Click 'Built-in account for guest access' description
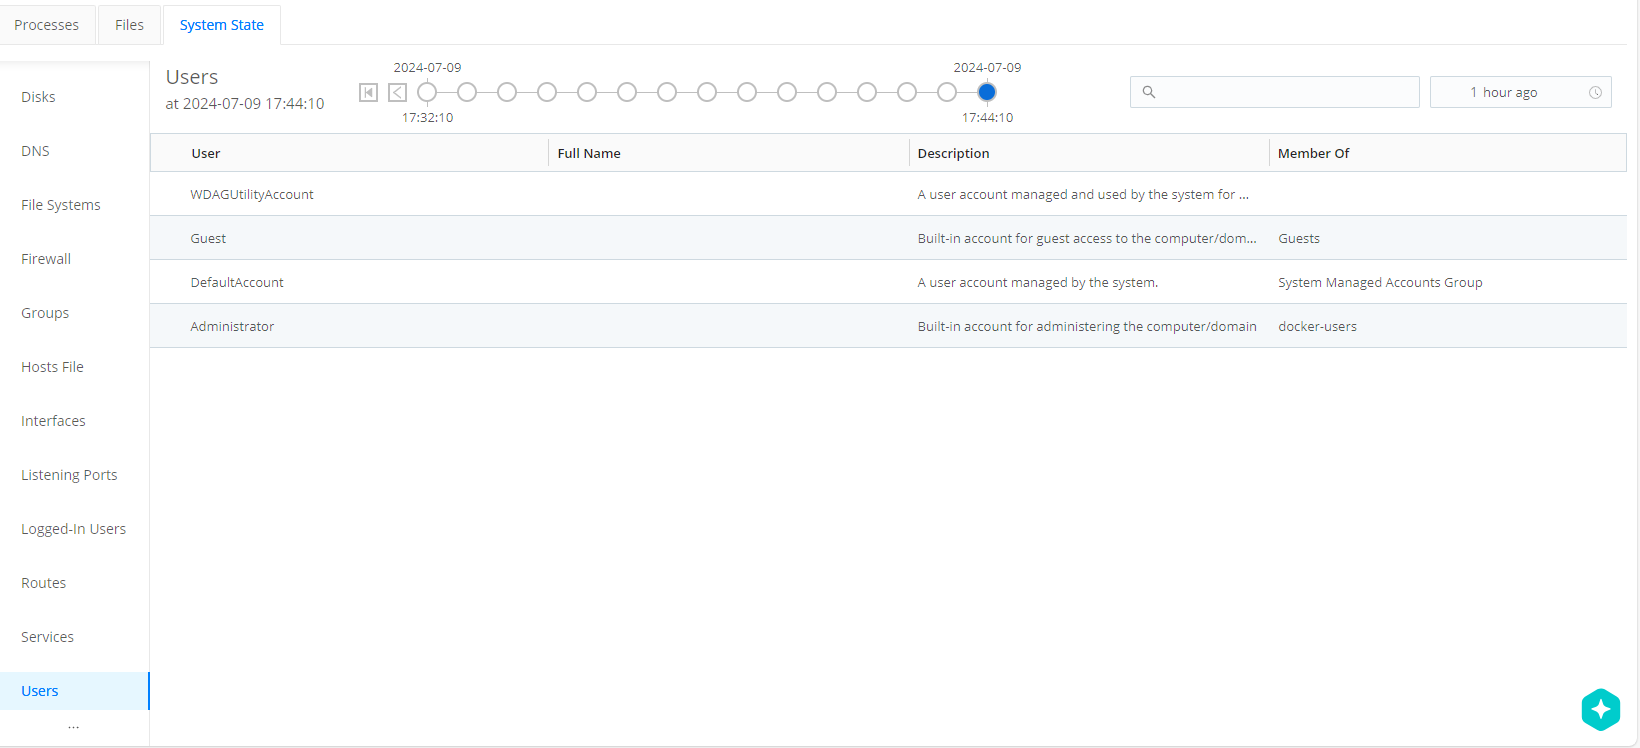The image size is (1640, 748). (x=1087, y=238)
